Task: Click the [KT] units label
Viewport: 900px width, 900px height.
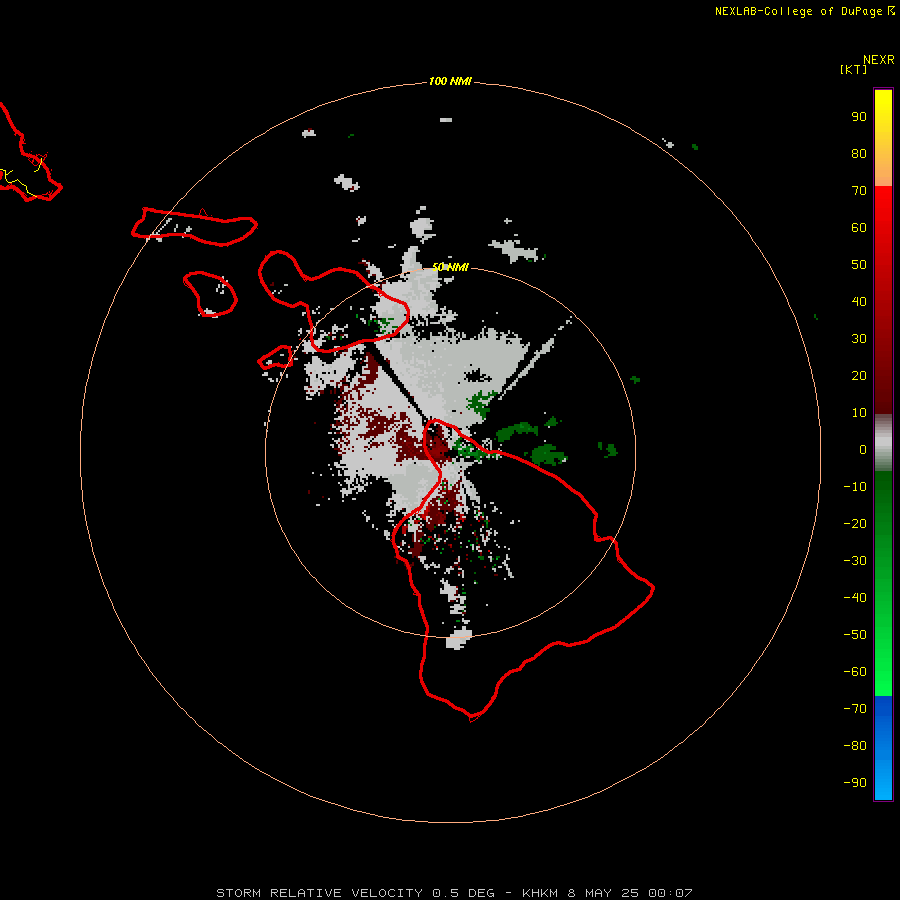Action: pos(853,69)
